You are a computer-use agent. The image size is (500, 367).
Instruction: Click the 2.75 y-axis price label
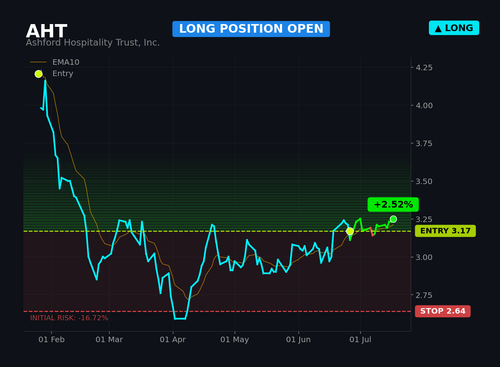pos(424,295)
